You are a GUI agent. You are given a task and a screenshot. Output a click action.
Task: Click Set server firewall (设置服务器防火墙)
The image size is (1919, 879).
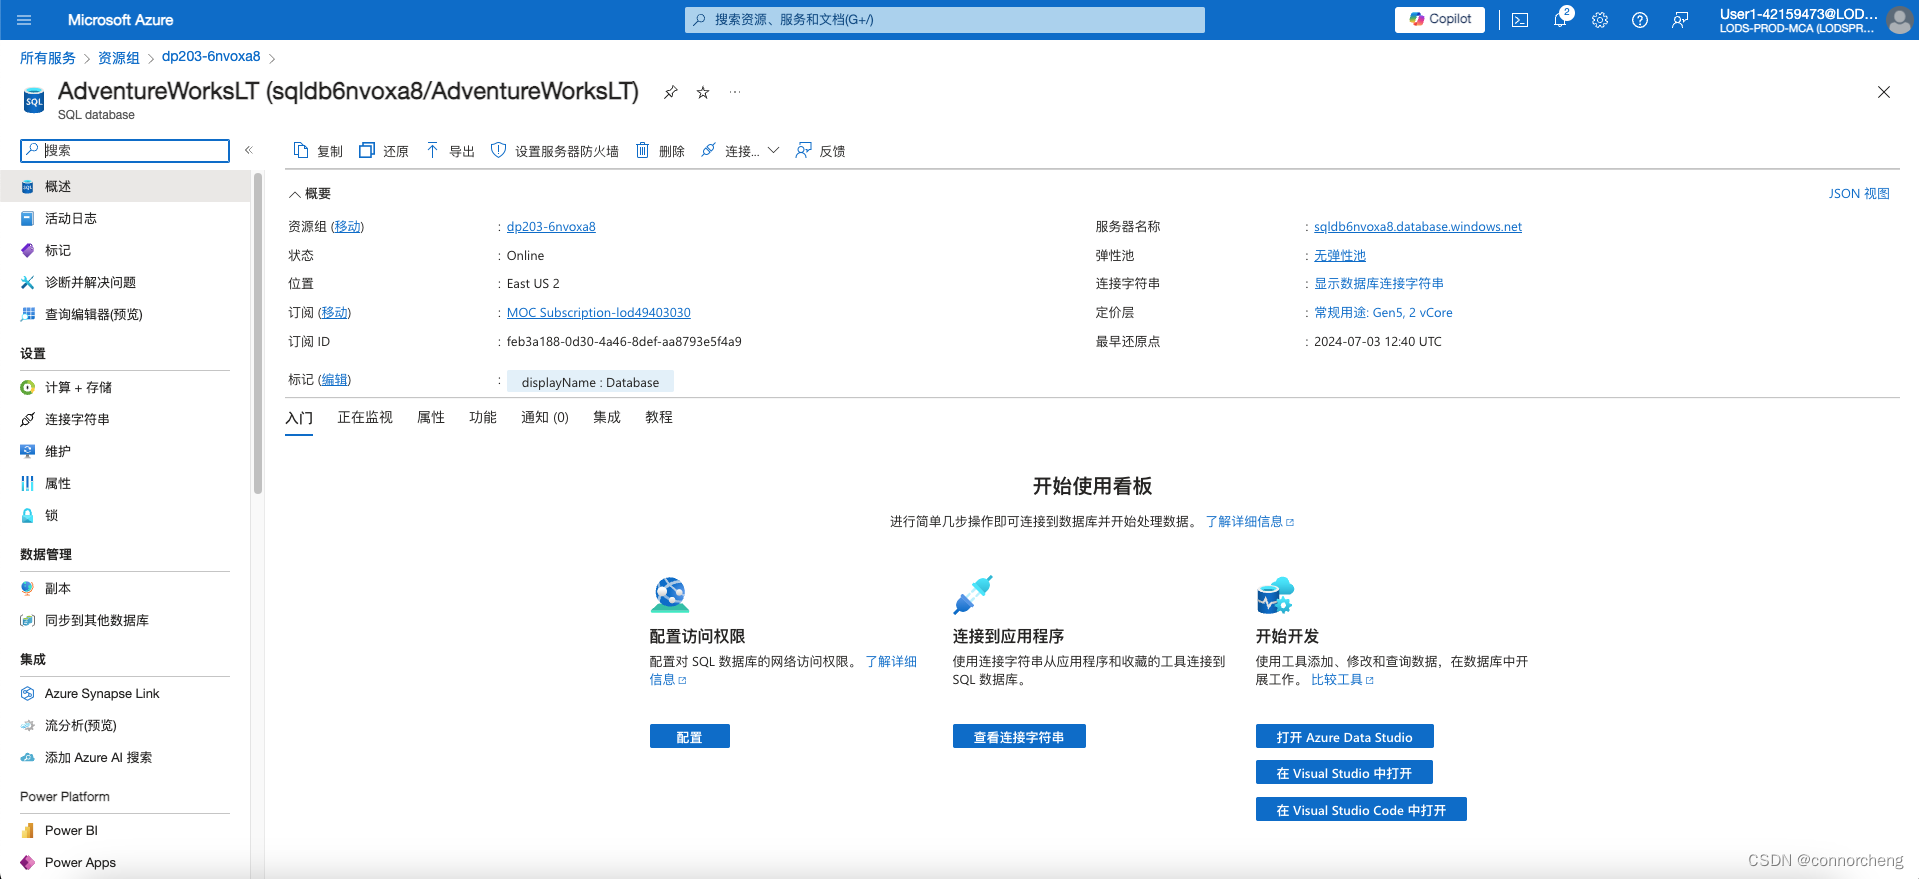(x=554, y=151)
